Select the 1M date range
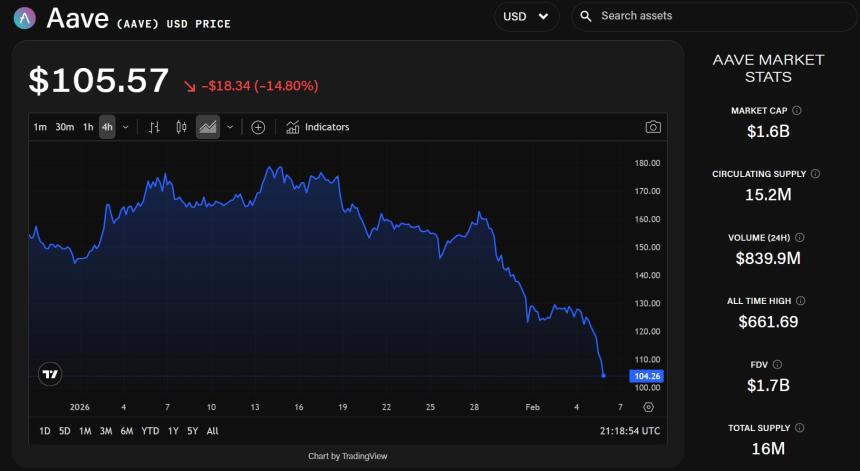The width and height of the screenshot is (860, 471). click(x=85, y=431)
